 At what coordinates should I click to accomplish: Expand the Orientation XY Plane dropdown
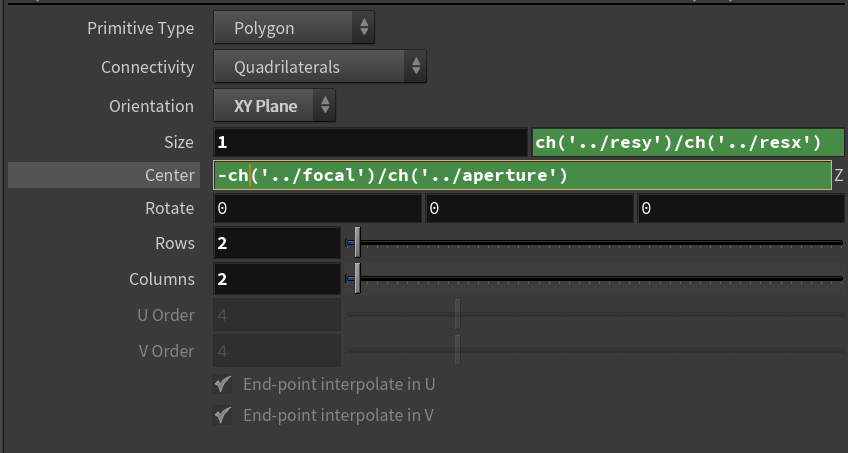(x=275, y=105)
